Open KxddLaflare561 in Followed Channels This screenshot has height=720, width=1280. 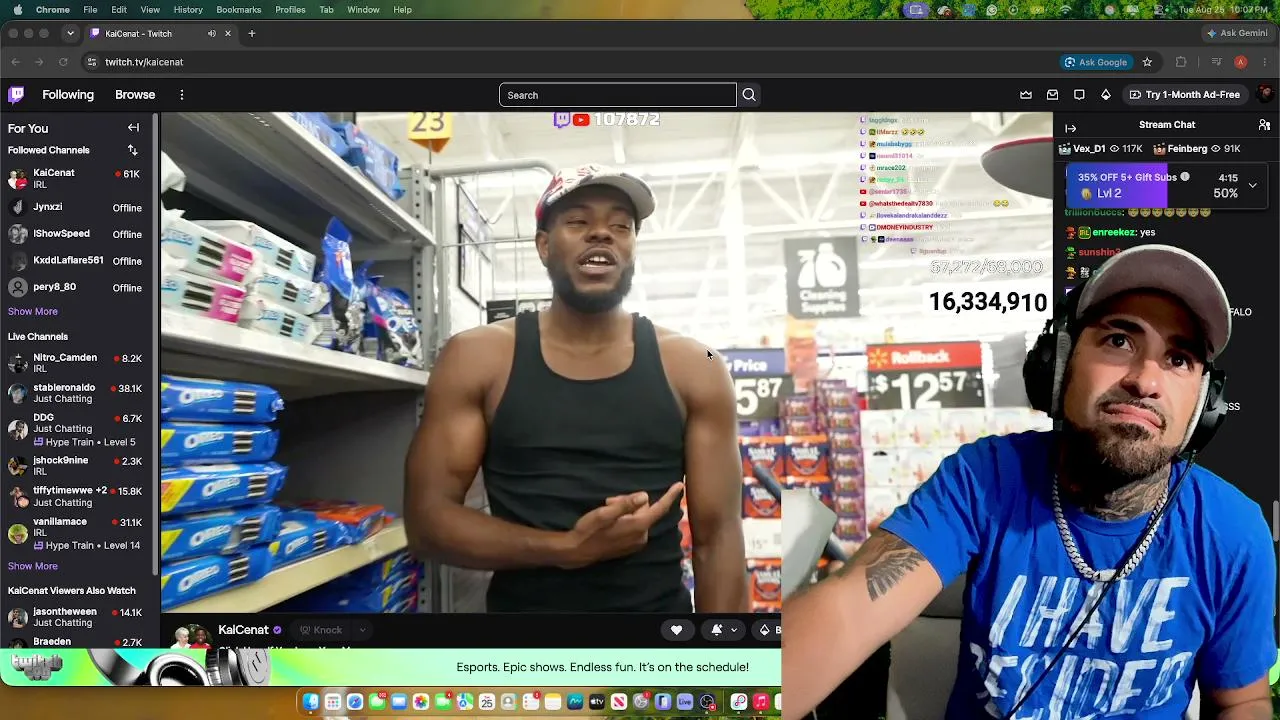[78, 261]
